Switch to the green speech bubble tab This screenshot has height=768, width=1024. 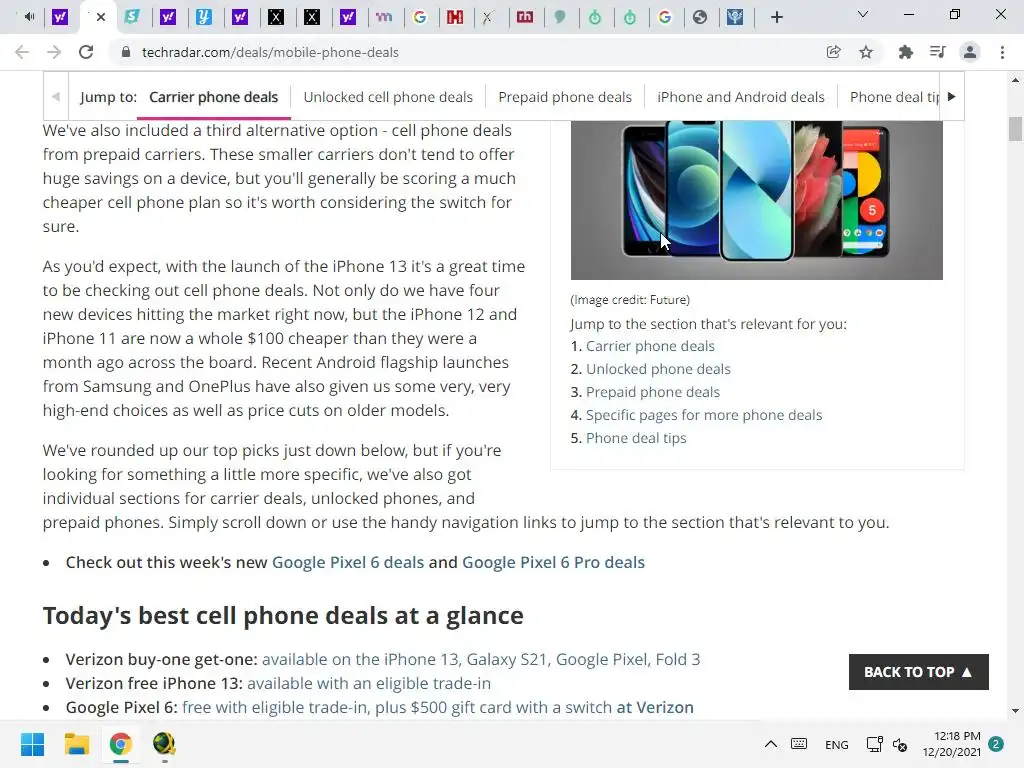pyautogui.click(x=560, y=17)
